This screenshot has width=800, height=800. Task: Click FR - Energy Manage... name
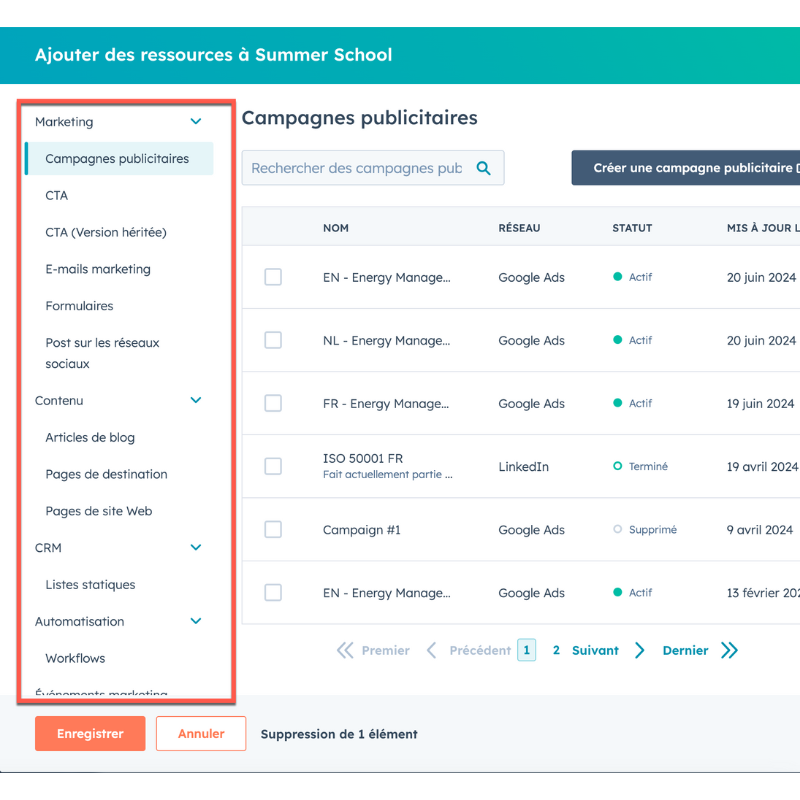click(x=386, y=404)
